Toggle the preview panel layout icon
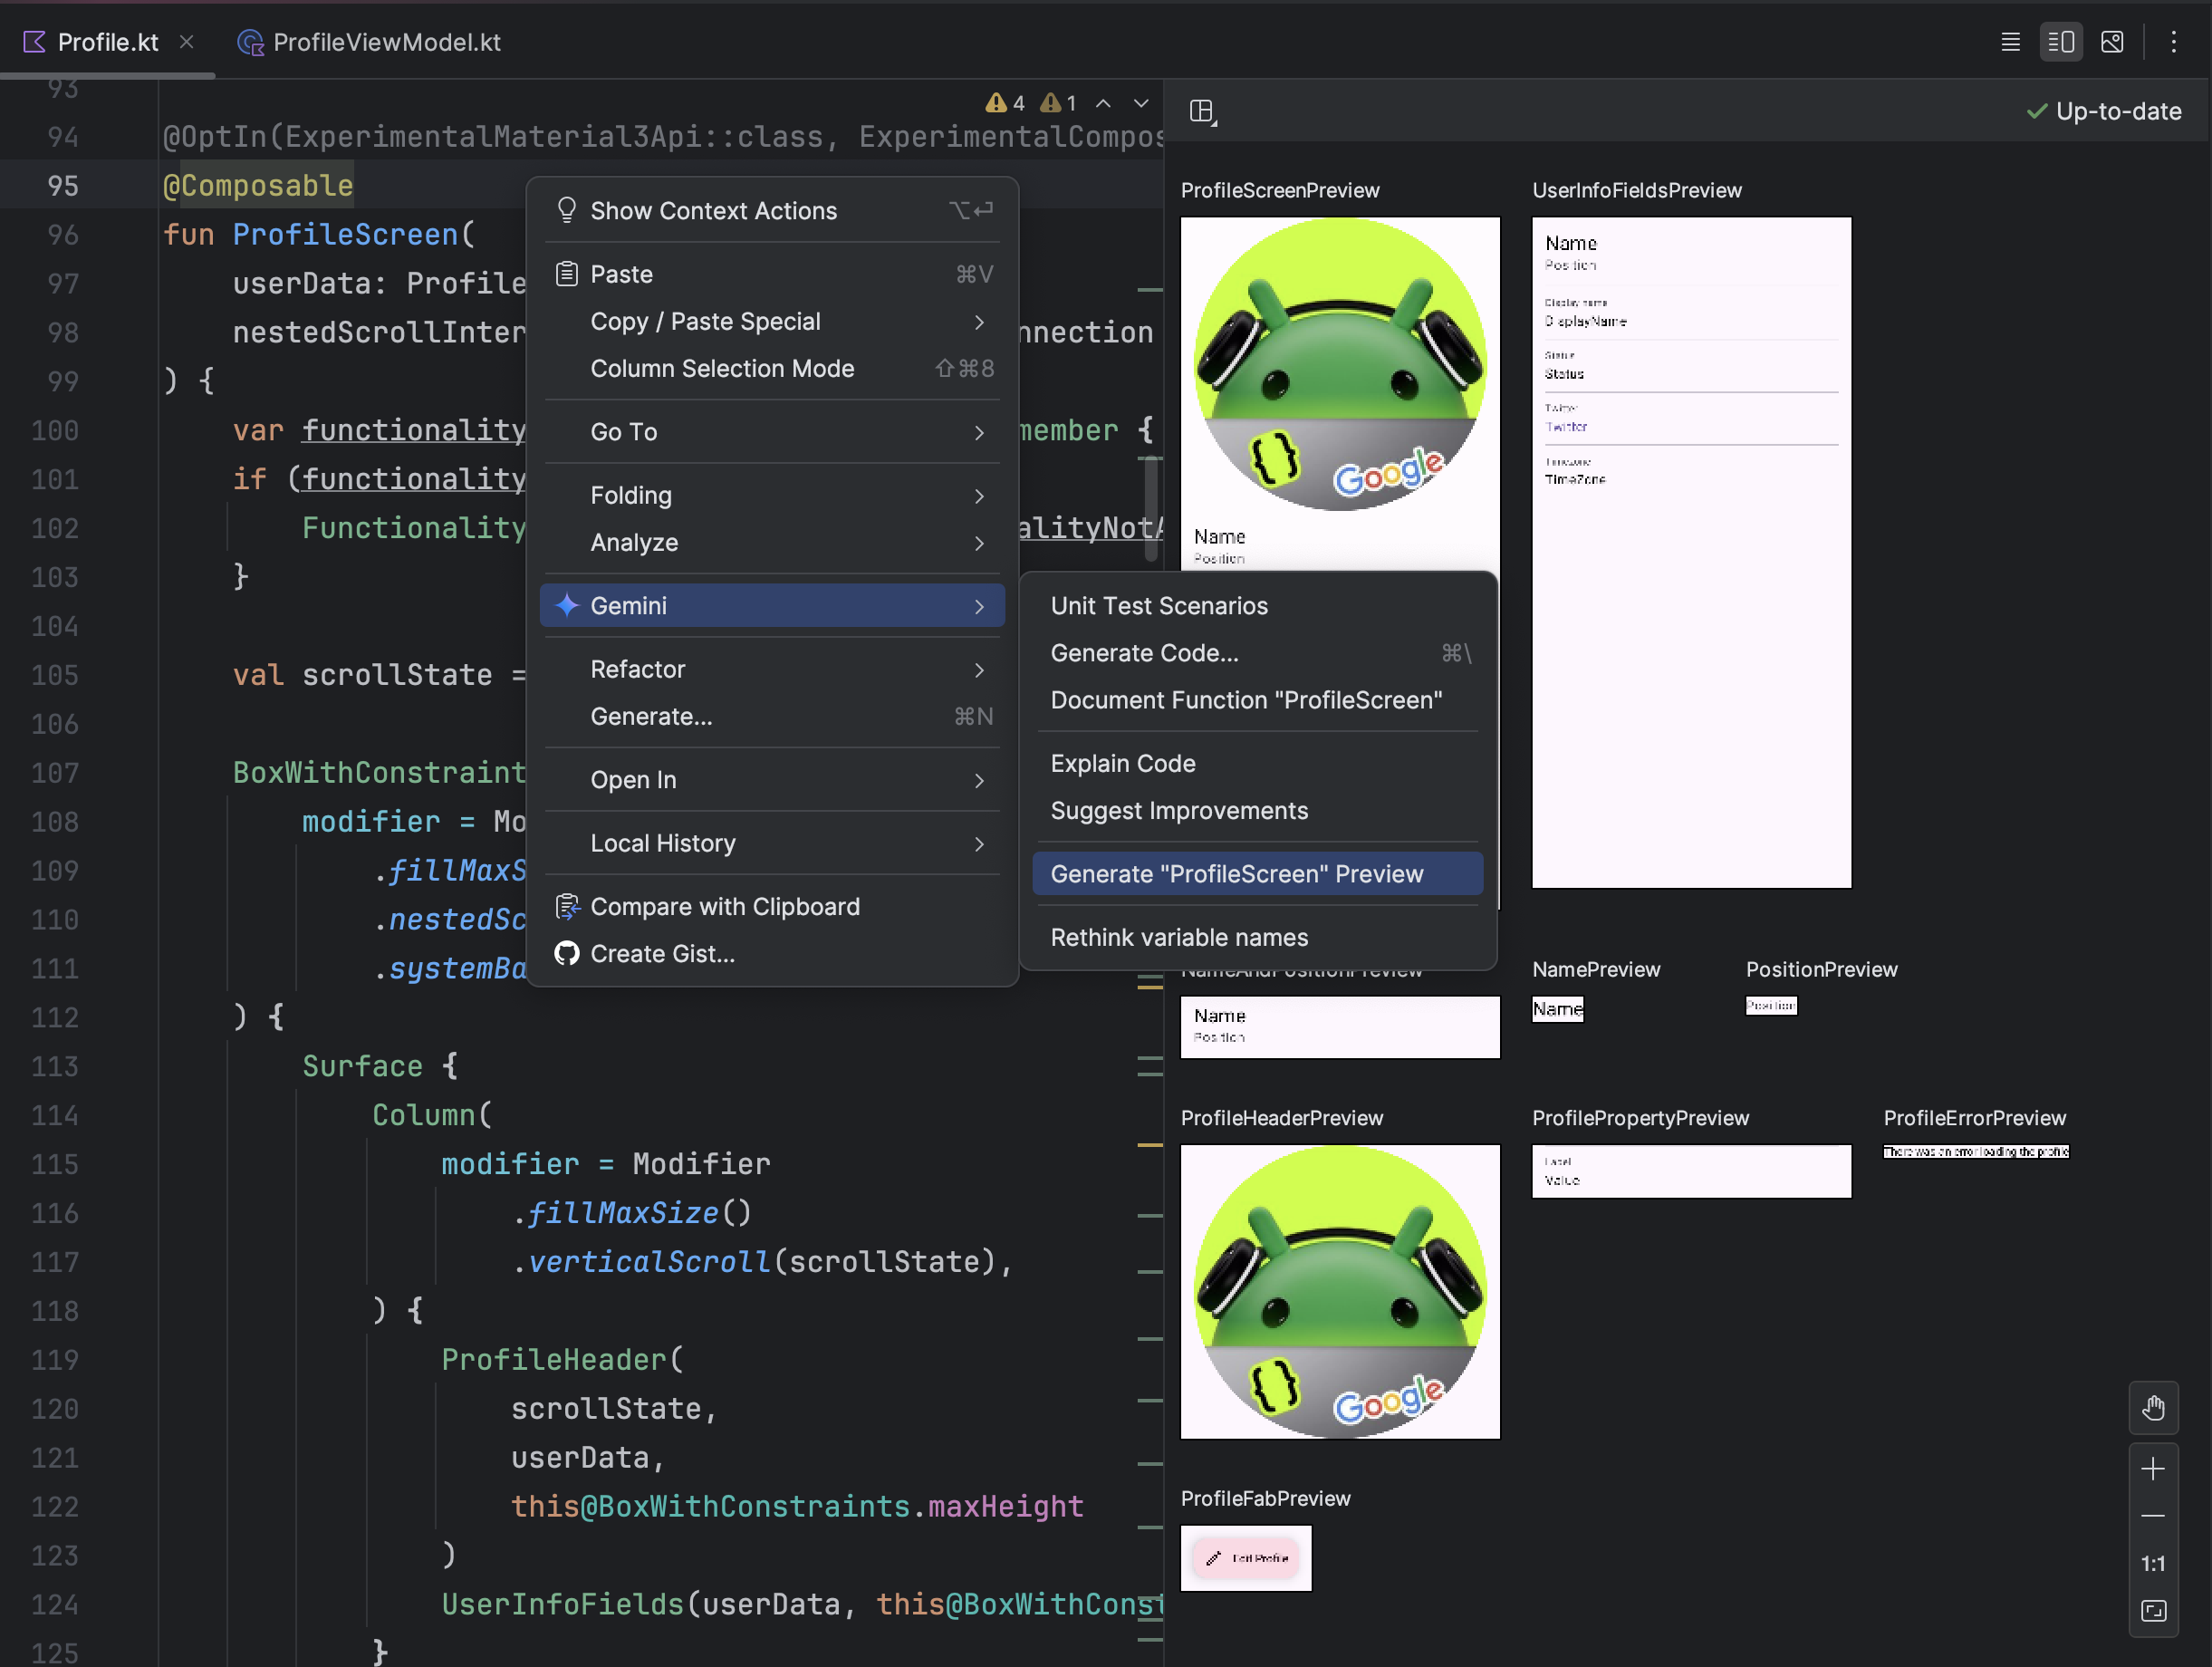The image size is (2212, 1667). [1204, 111]
